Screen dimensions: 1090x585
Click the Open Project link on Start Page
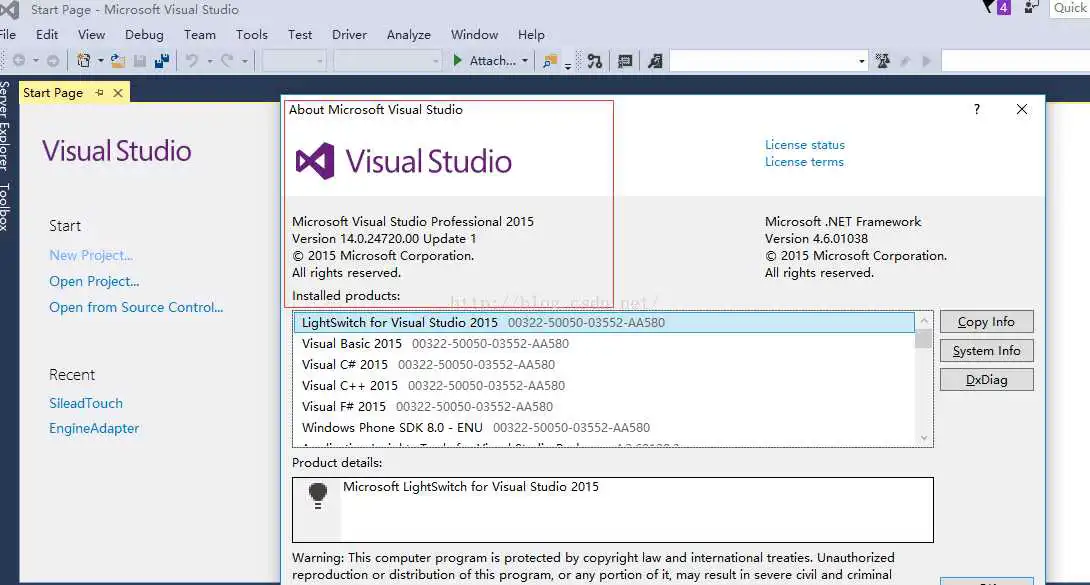tap(94, 282)
